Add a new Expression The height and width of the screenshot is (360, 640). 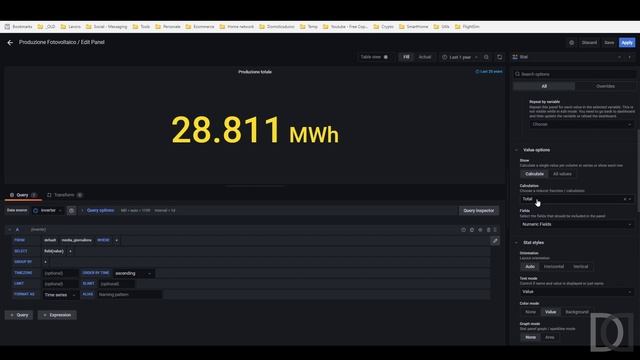point(57,315)
